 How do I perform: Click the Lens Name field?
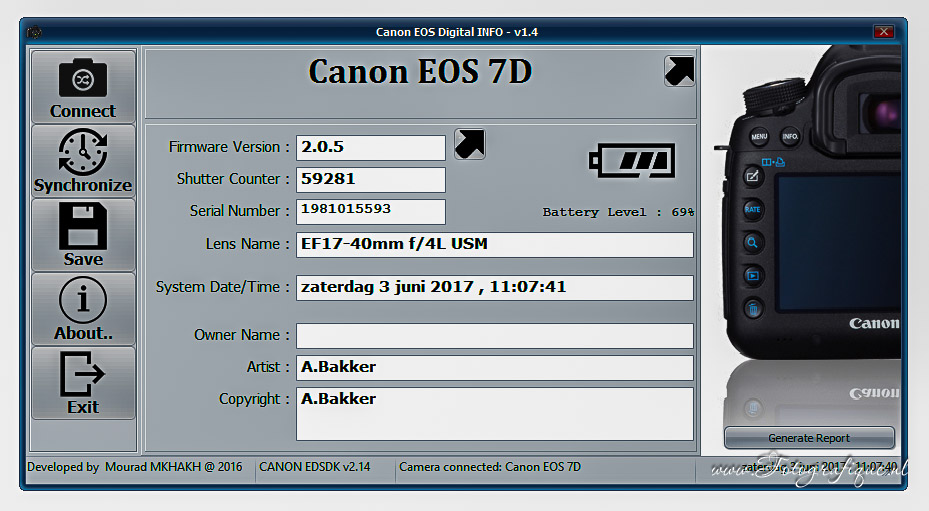click(x=495, y=245)
